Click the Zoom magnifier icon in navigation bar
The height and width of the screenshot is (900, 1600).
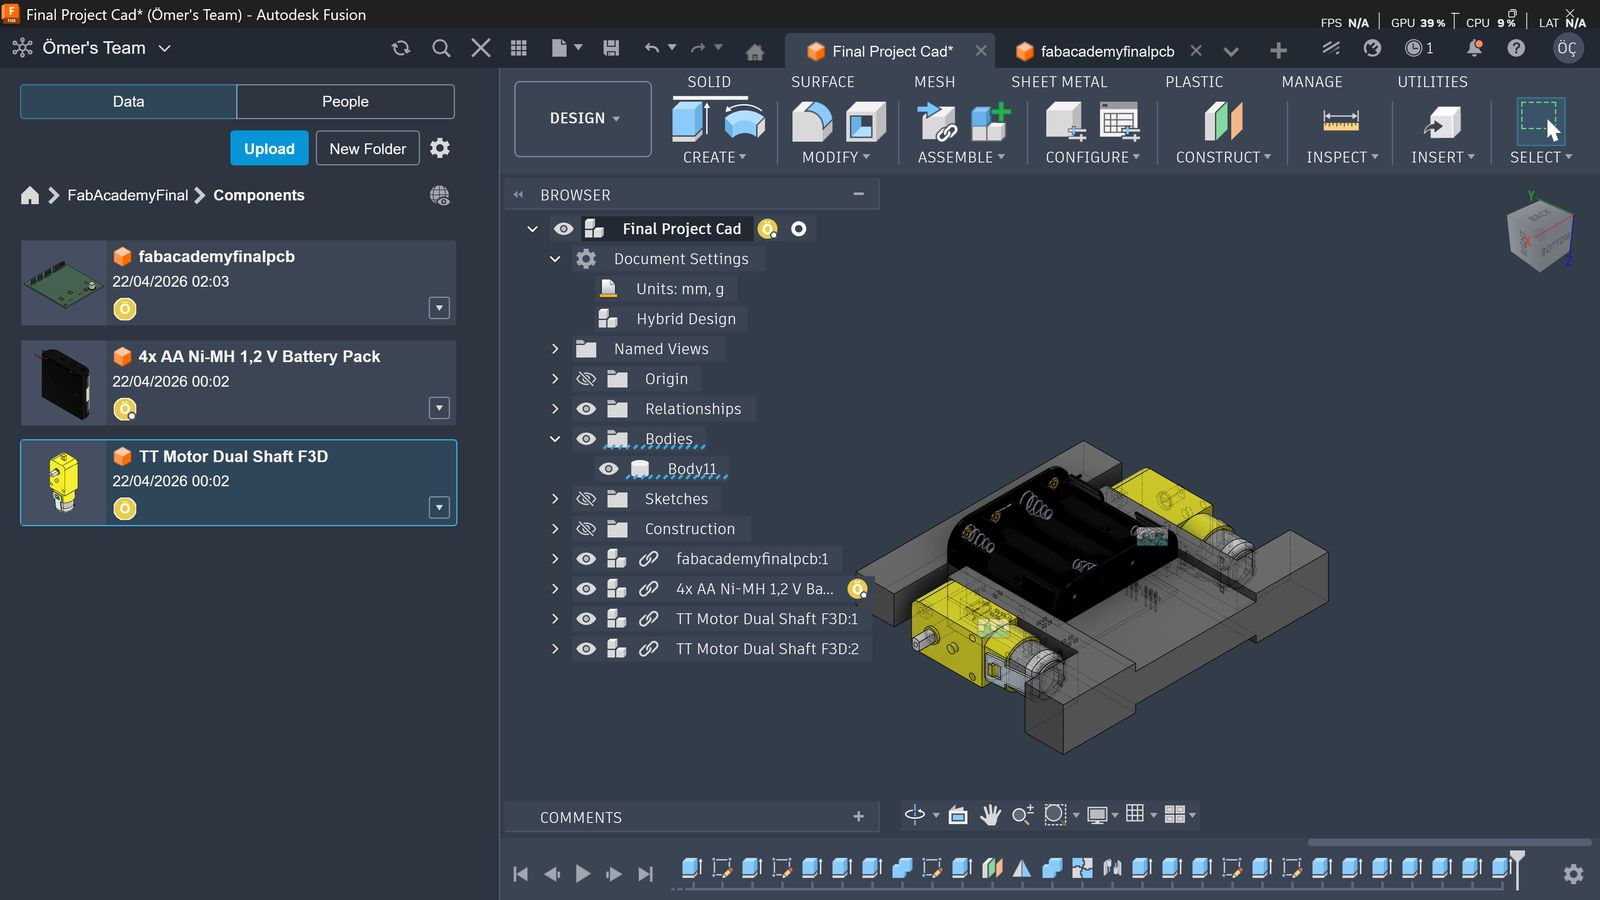click(x=1022, y=815)
